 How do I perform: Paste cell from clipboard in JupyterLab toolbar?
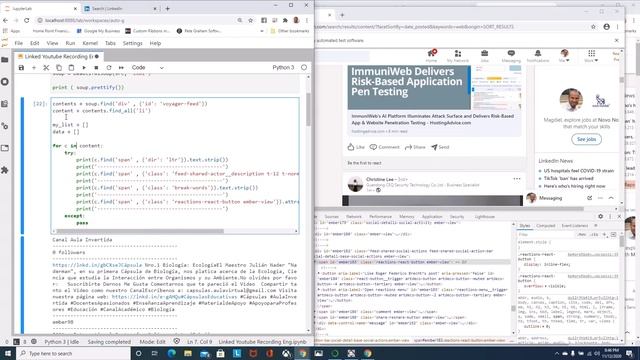pos(71,68)
